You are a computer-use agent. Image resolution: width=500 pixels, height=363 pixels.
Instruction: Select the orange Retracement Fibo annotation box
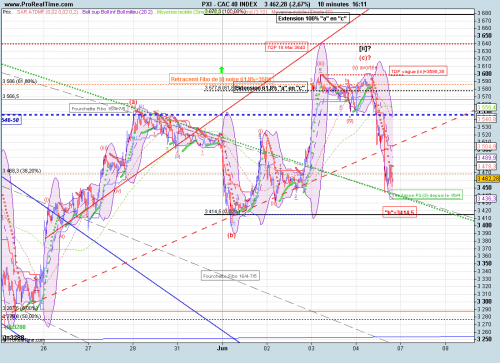[221, 79]
